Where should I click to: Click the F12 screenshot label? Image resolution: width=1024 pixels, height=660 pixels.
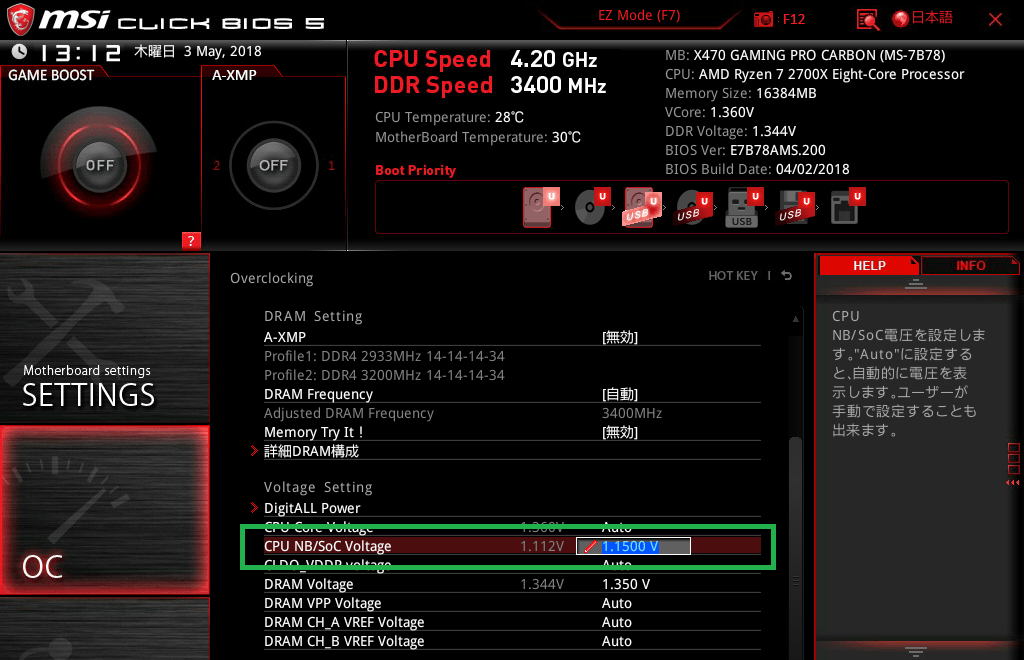click(x=793, y=20)
